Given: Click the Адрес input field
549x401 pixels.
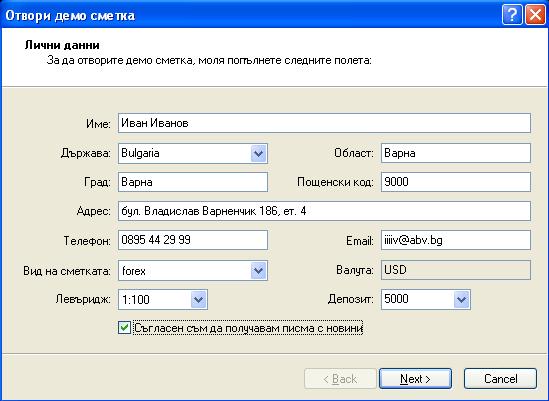Looking at the screenshot, I should click(324, 211).
